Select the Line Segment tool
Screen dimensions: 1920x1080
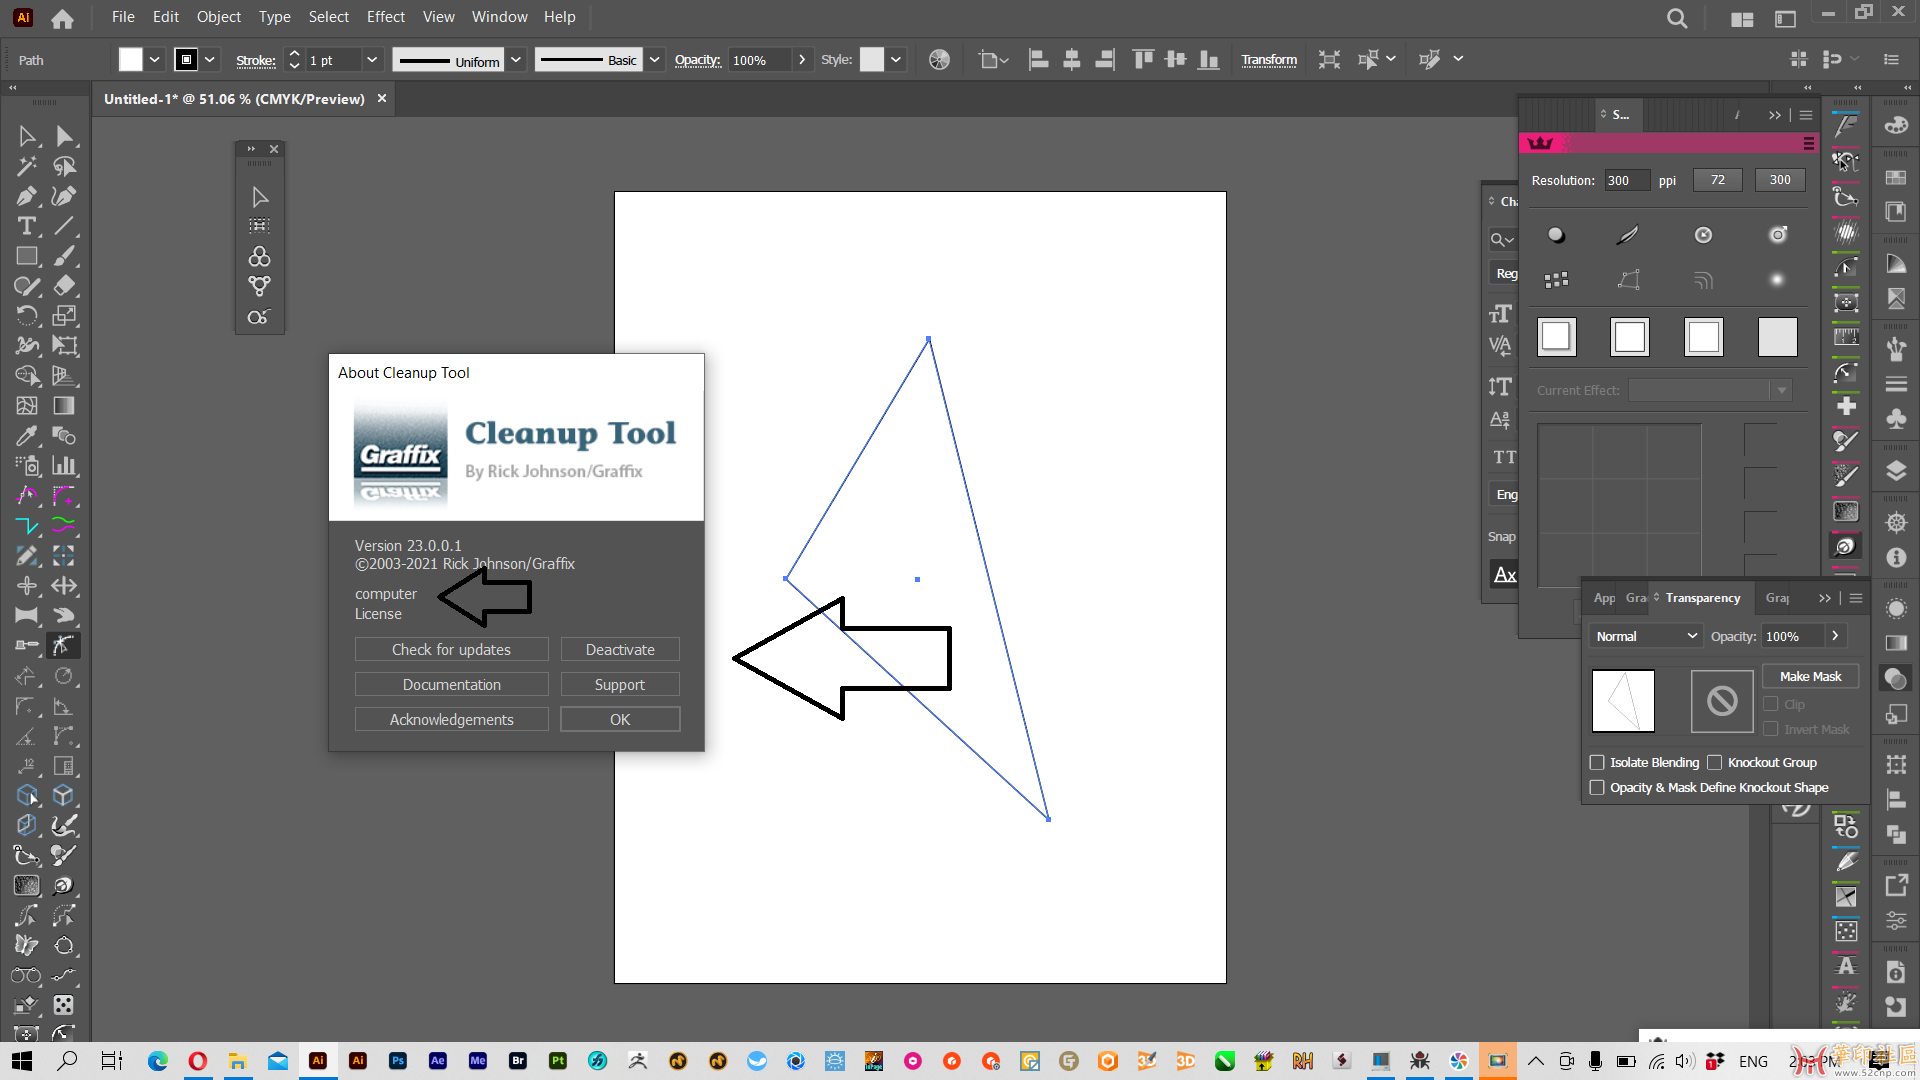pyautogui.click(x=65, y=226)
